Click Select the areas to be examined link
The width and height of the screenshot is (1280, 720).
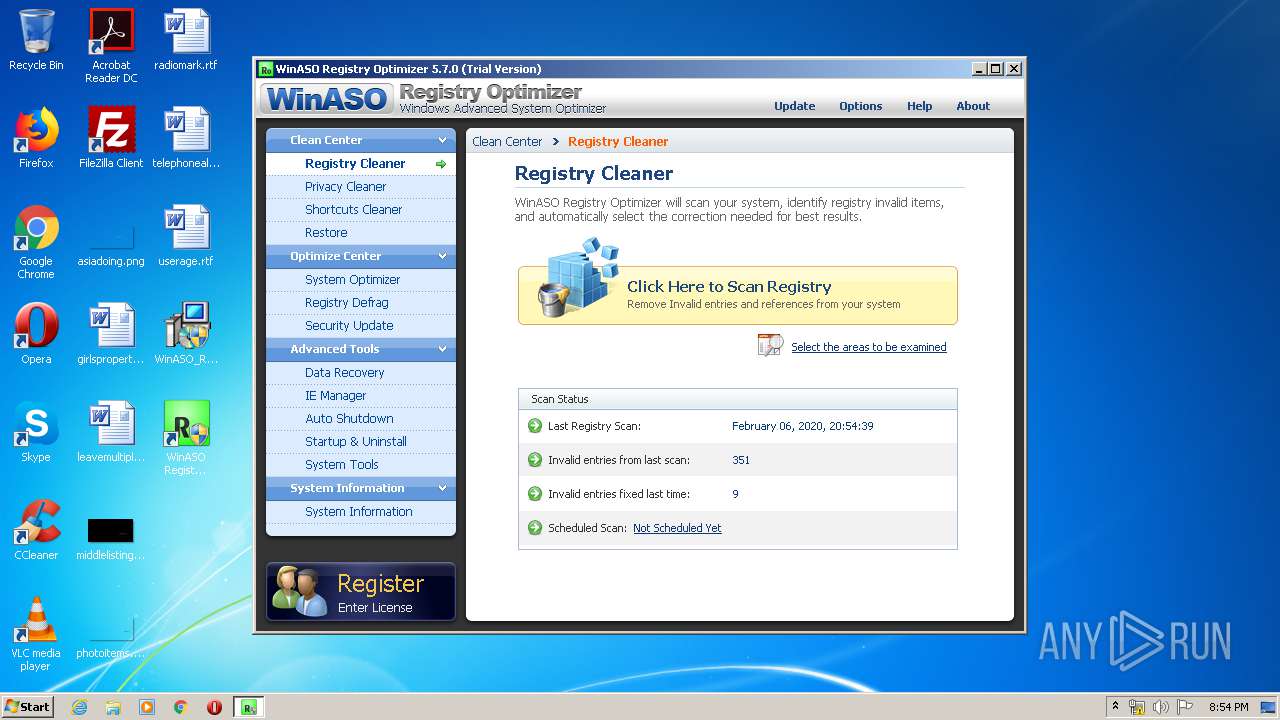868,347
